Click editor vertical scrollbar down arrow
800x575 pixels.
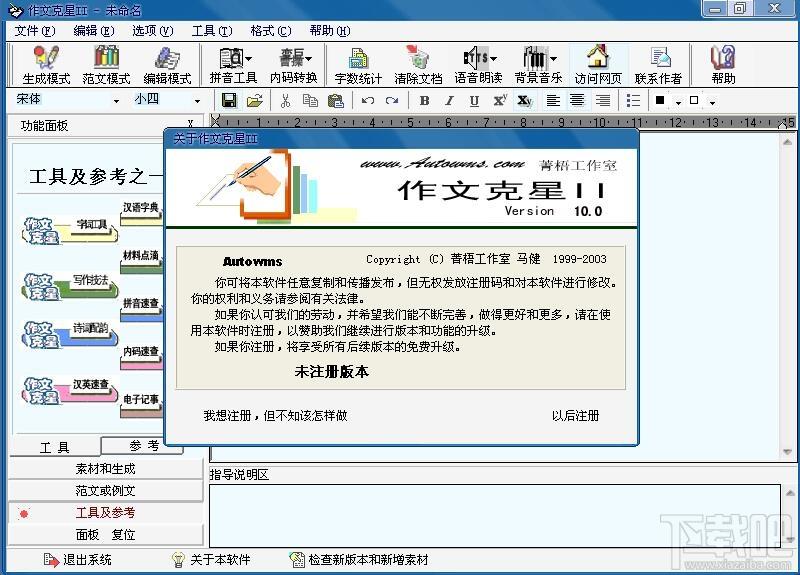pyautogui.click(x=787, y=452)
